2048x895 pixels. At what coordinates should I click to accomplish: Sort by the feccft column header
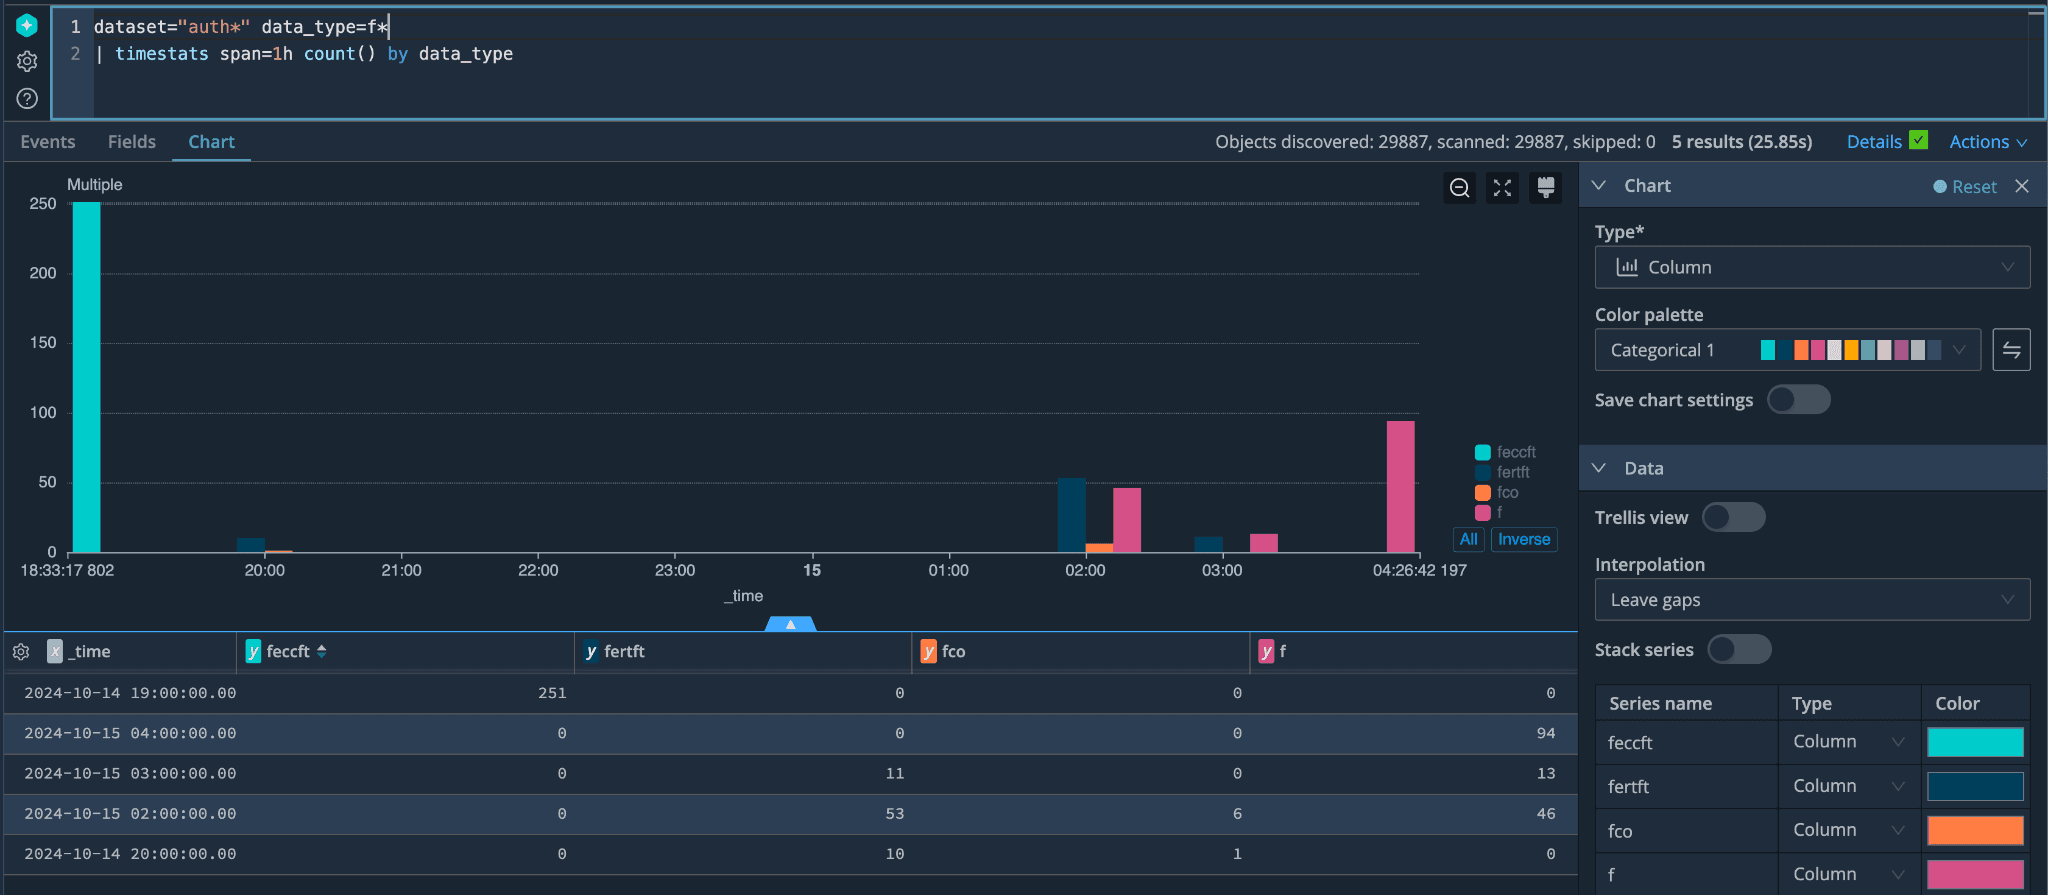[x=289, y=652]
